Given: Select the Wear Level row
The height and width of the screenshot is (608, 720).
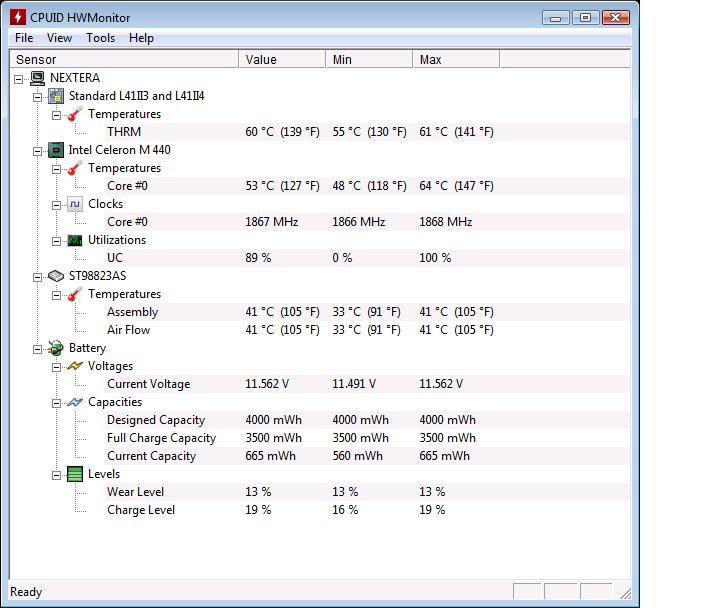Looking at the screenshot, I should tap(367, 492).
